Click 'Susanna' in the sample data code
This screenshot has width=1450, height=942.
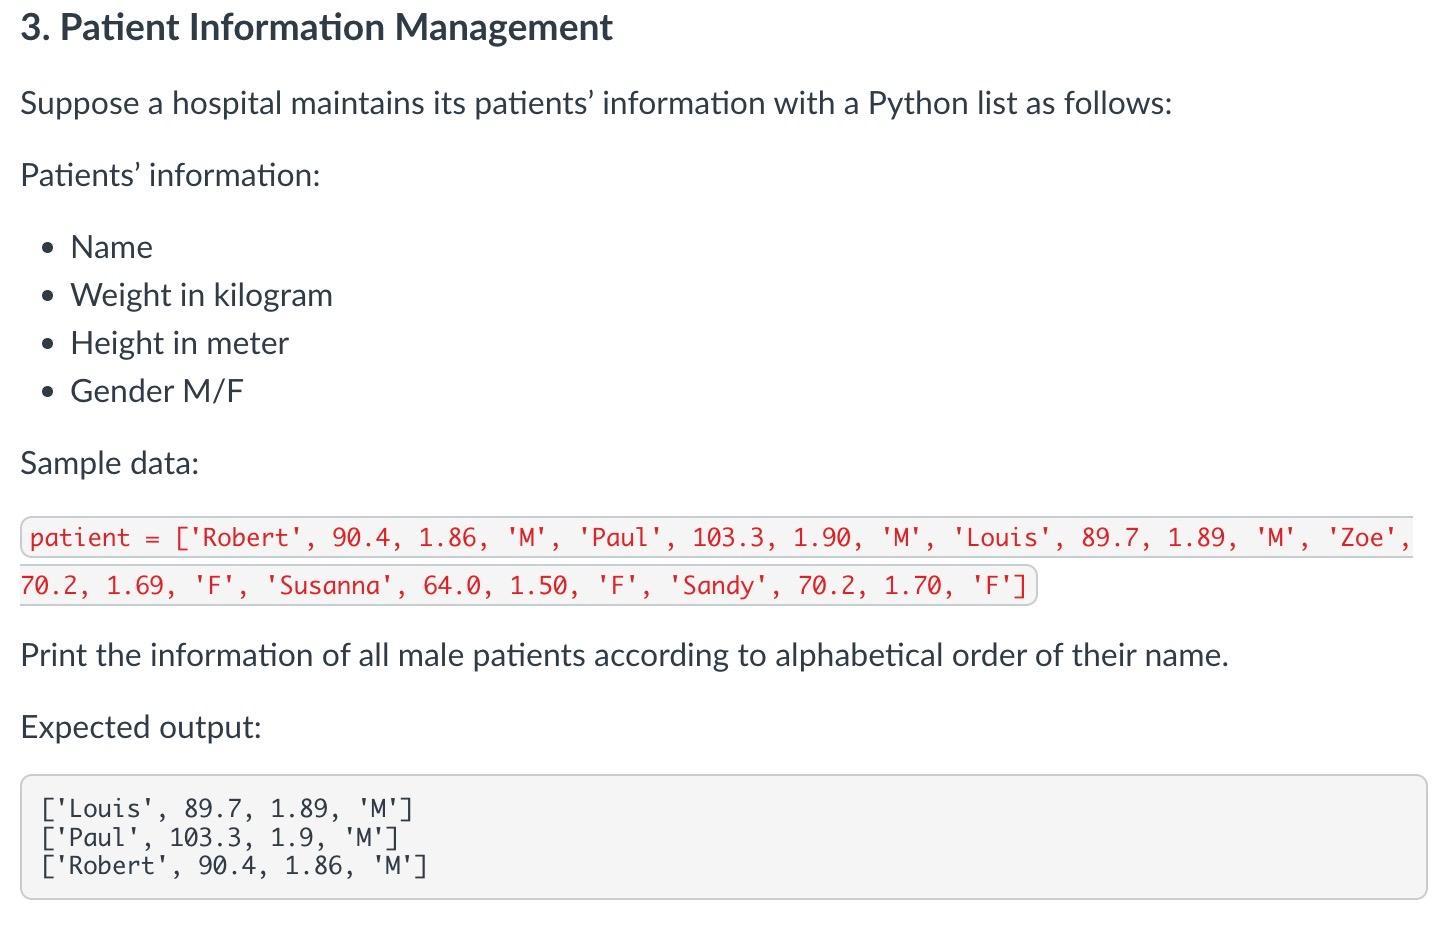click(x=329, y=586)
